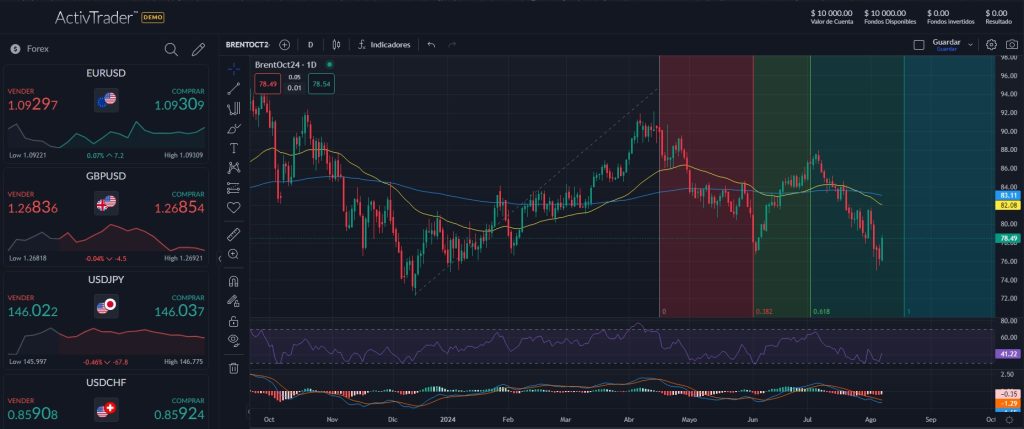This screenshot has width=1024, height=429.
Task: Click the BRENTOCT24 symbol search field
Action: click(x=247, y=45)
